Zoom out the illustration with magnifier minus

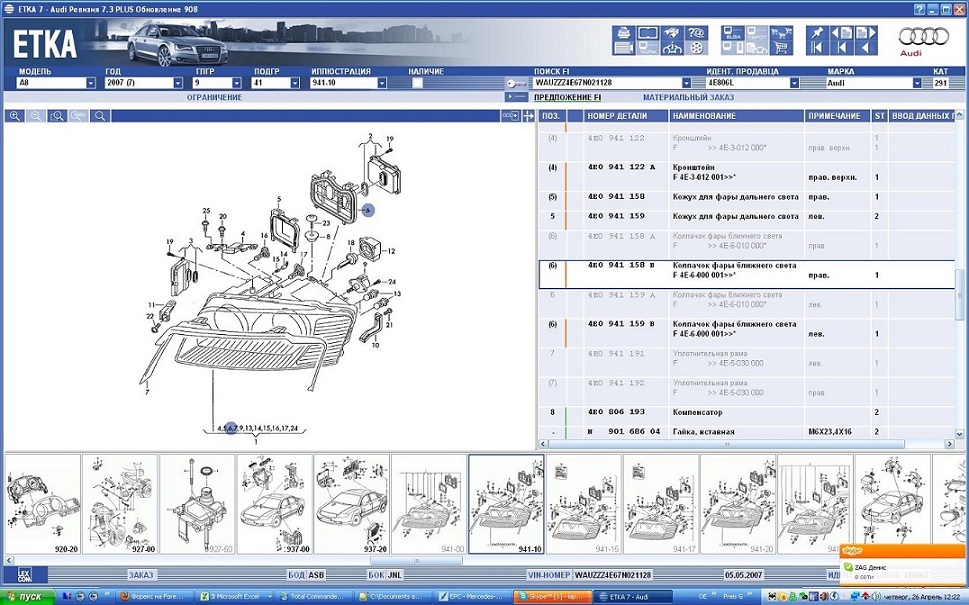(x=36, y=116)
